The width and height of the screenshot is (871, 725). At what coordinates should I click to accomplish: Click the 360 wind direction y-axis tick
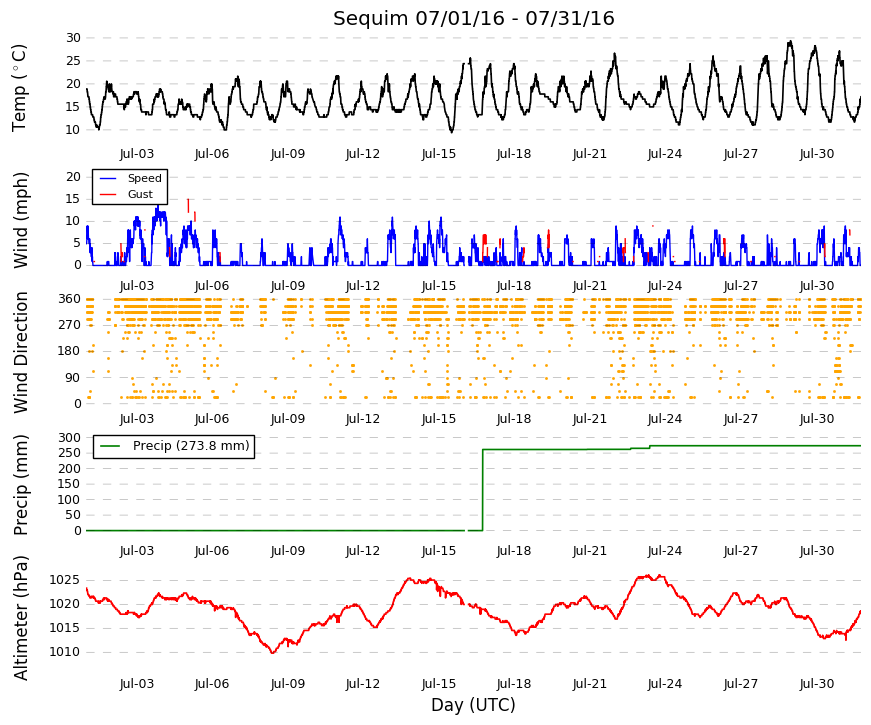(69, 299)
